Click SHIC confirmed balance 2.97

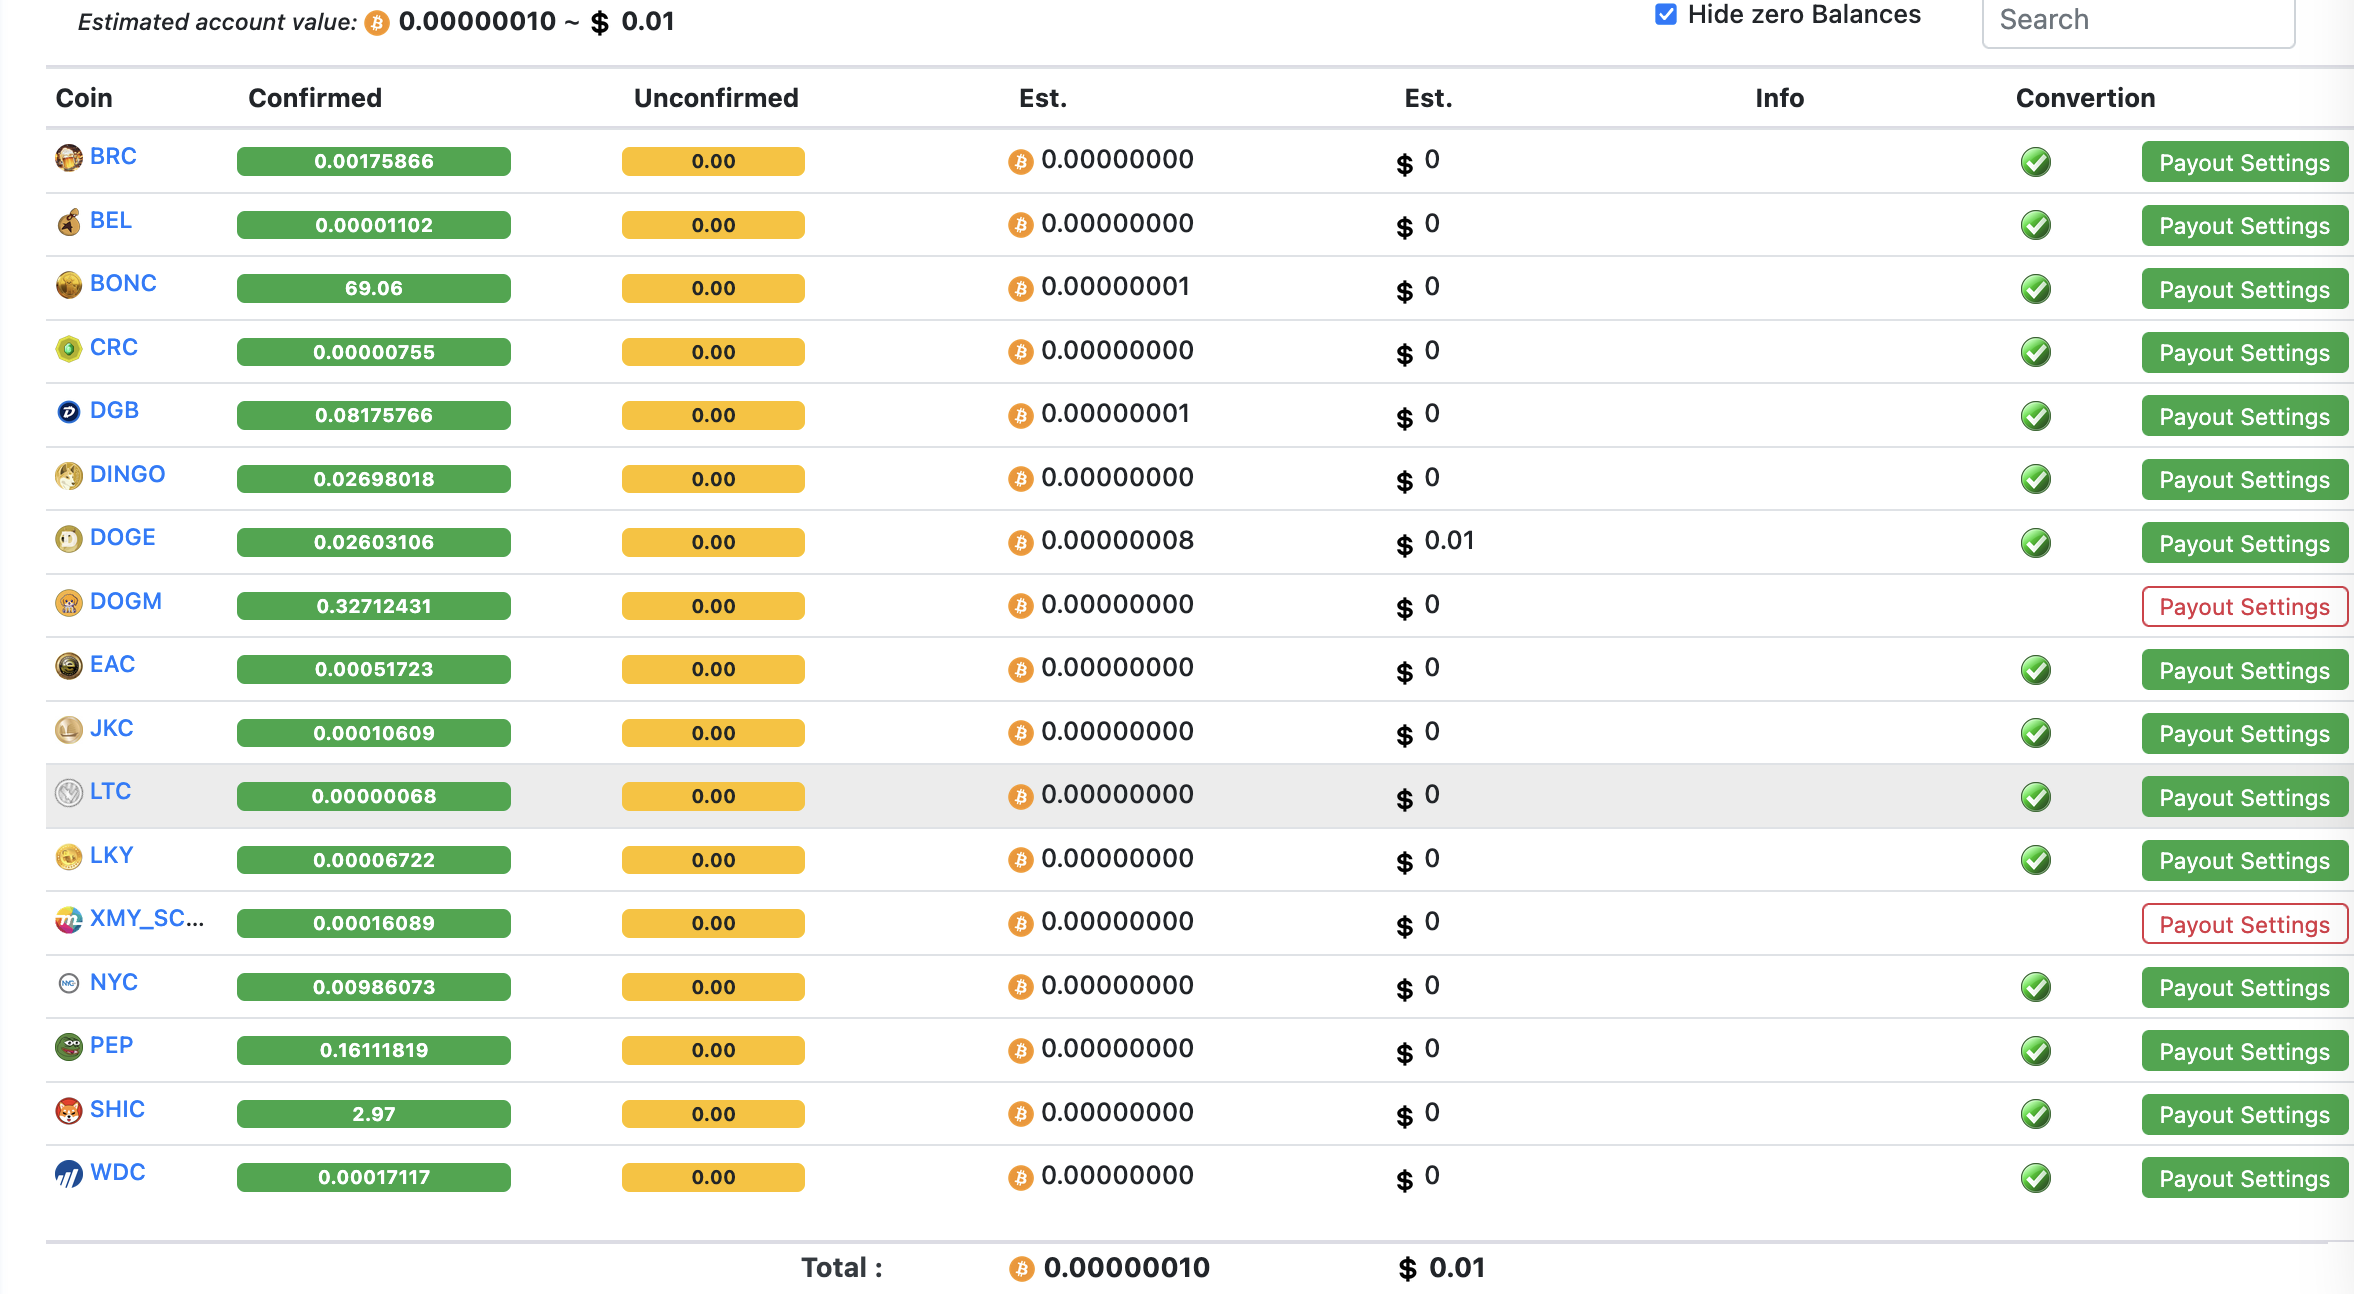coord(374,1114)
